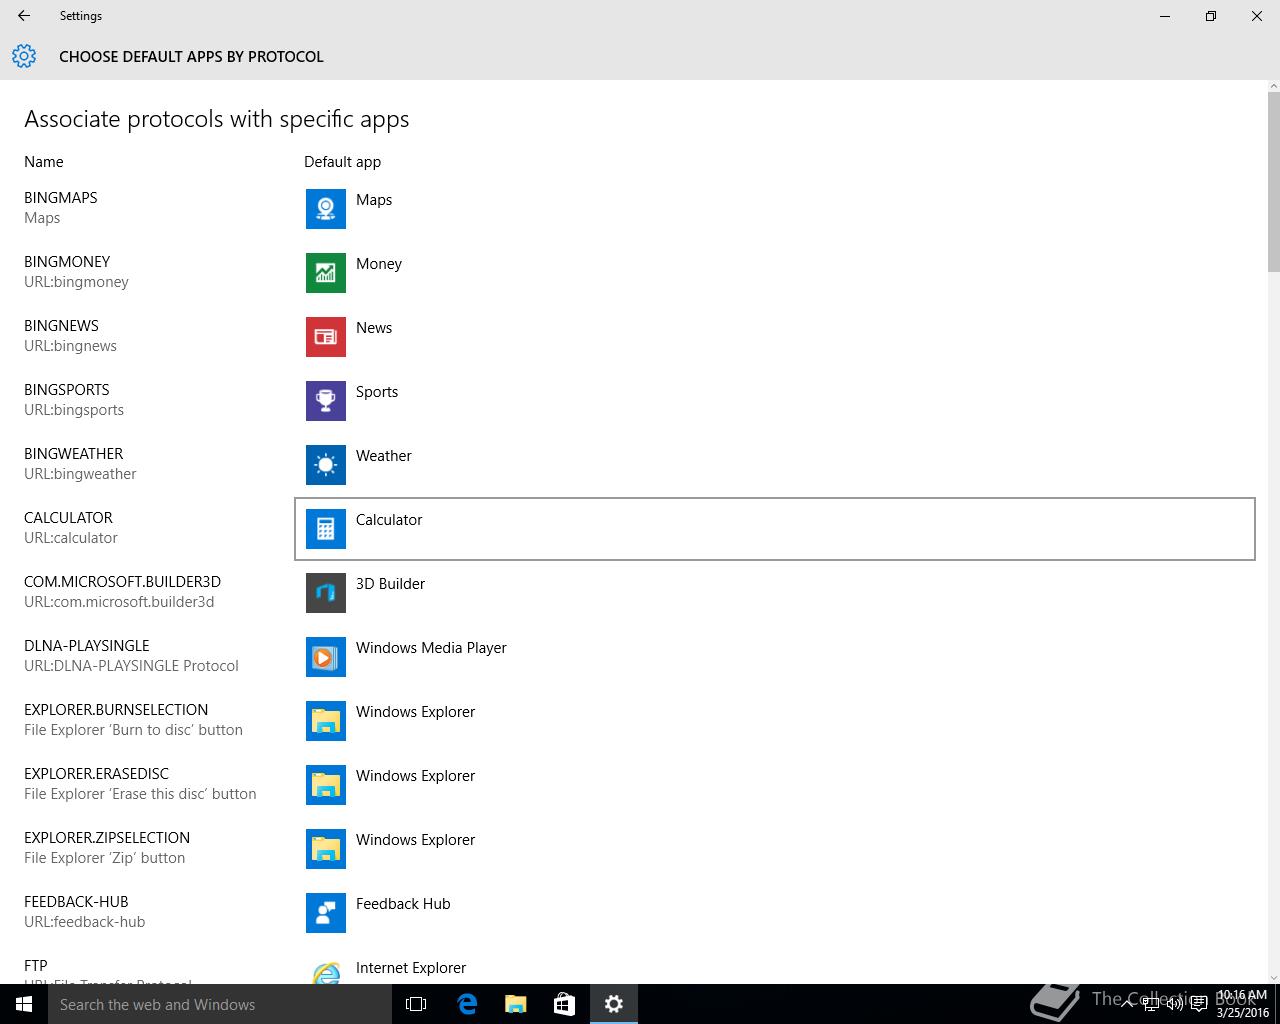The image size is (1280, 1024).
Task: Change default app labeled Weather
Action: pos(775,465)
